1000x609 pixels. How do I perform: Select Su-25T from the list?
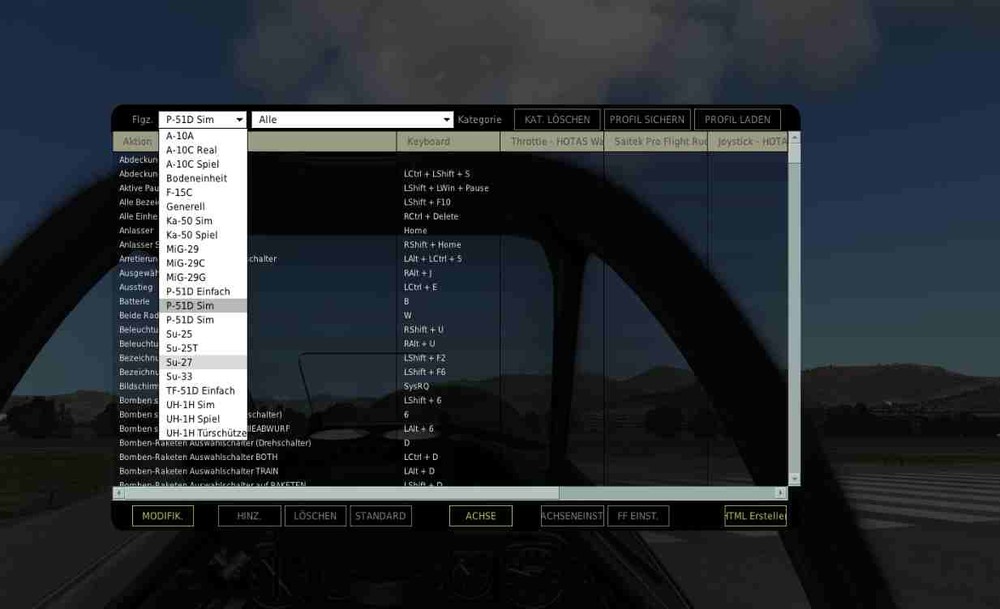tap(203, 348)
